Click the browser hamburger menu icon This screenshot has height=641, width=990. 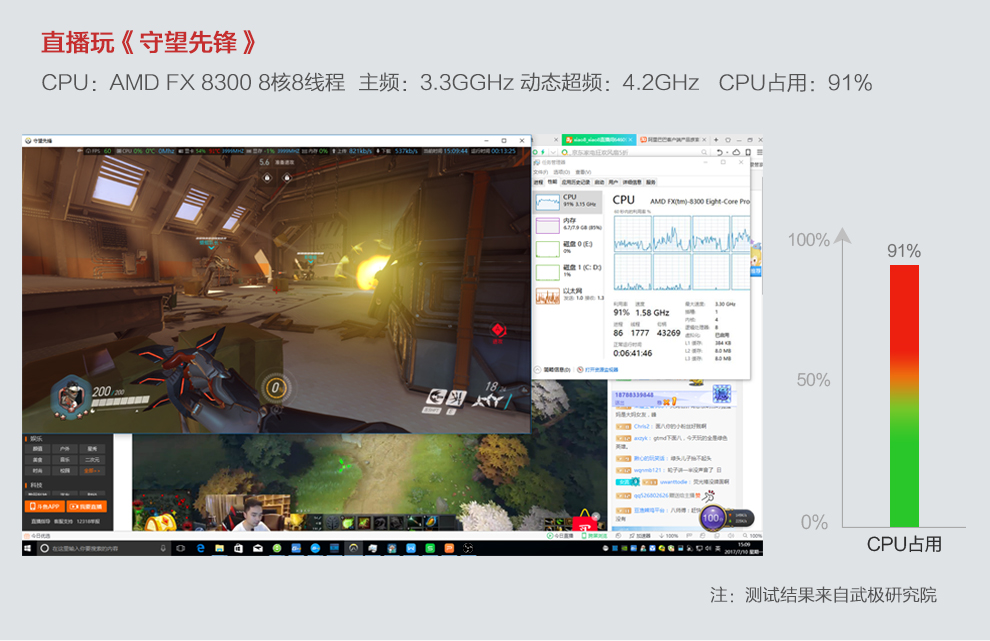760,152
